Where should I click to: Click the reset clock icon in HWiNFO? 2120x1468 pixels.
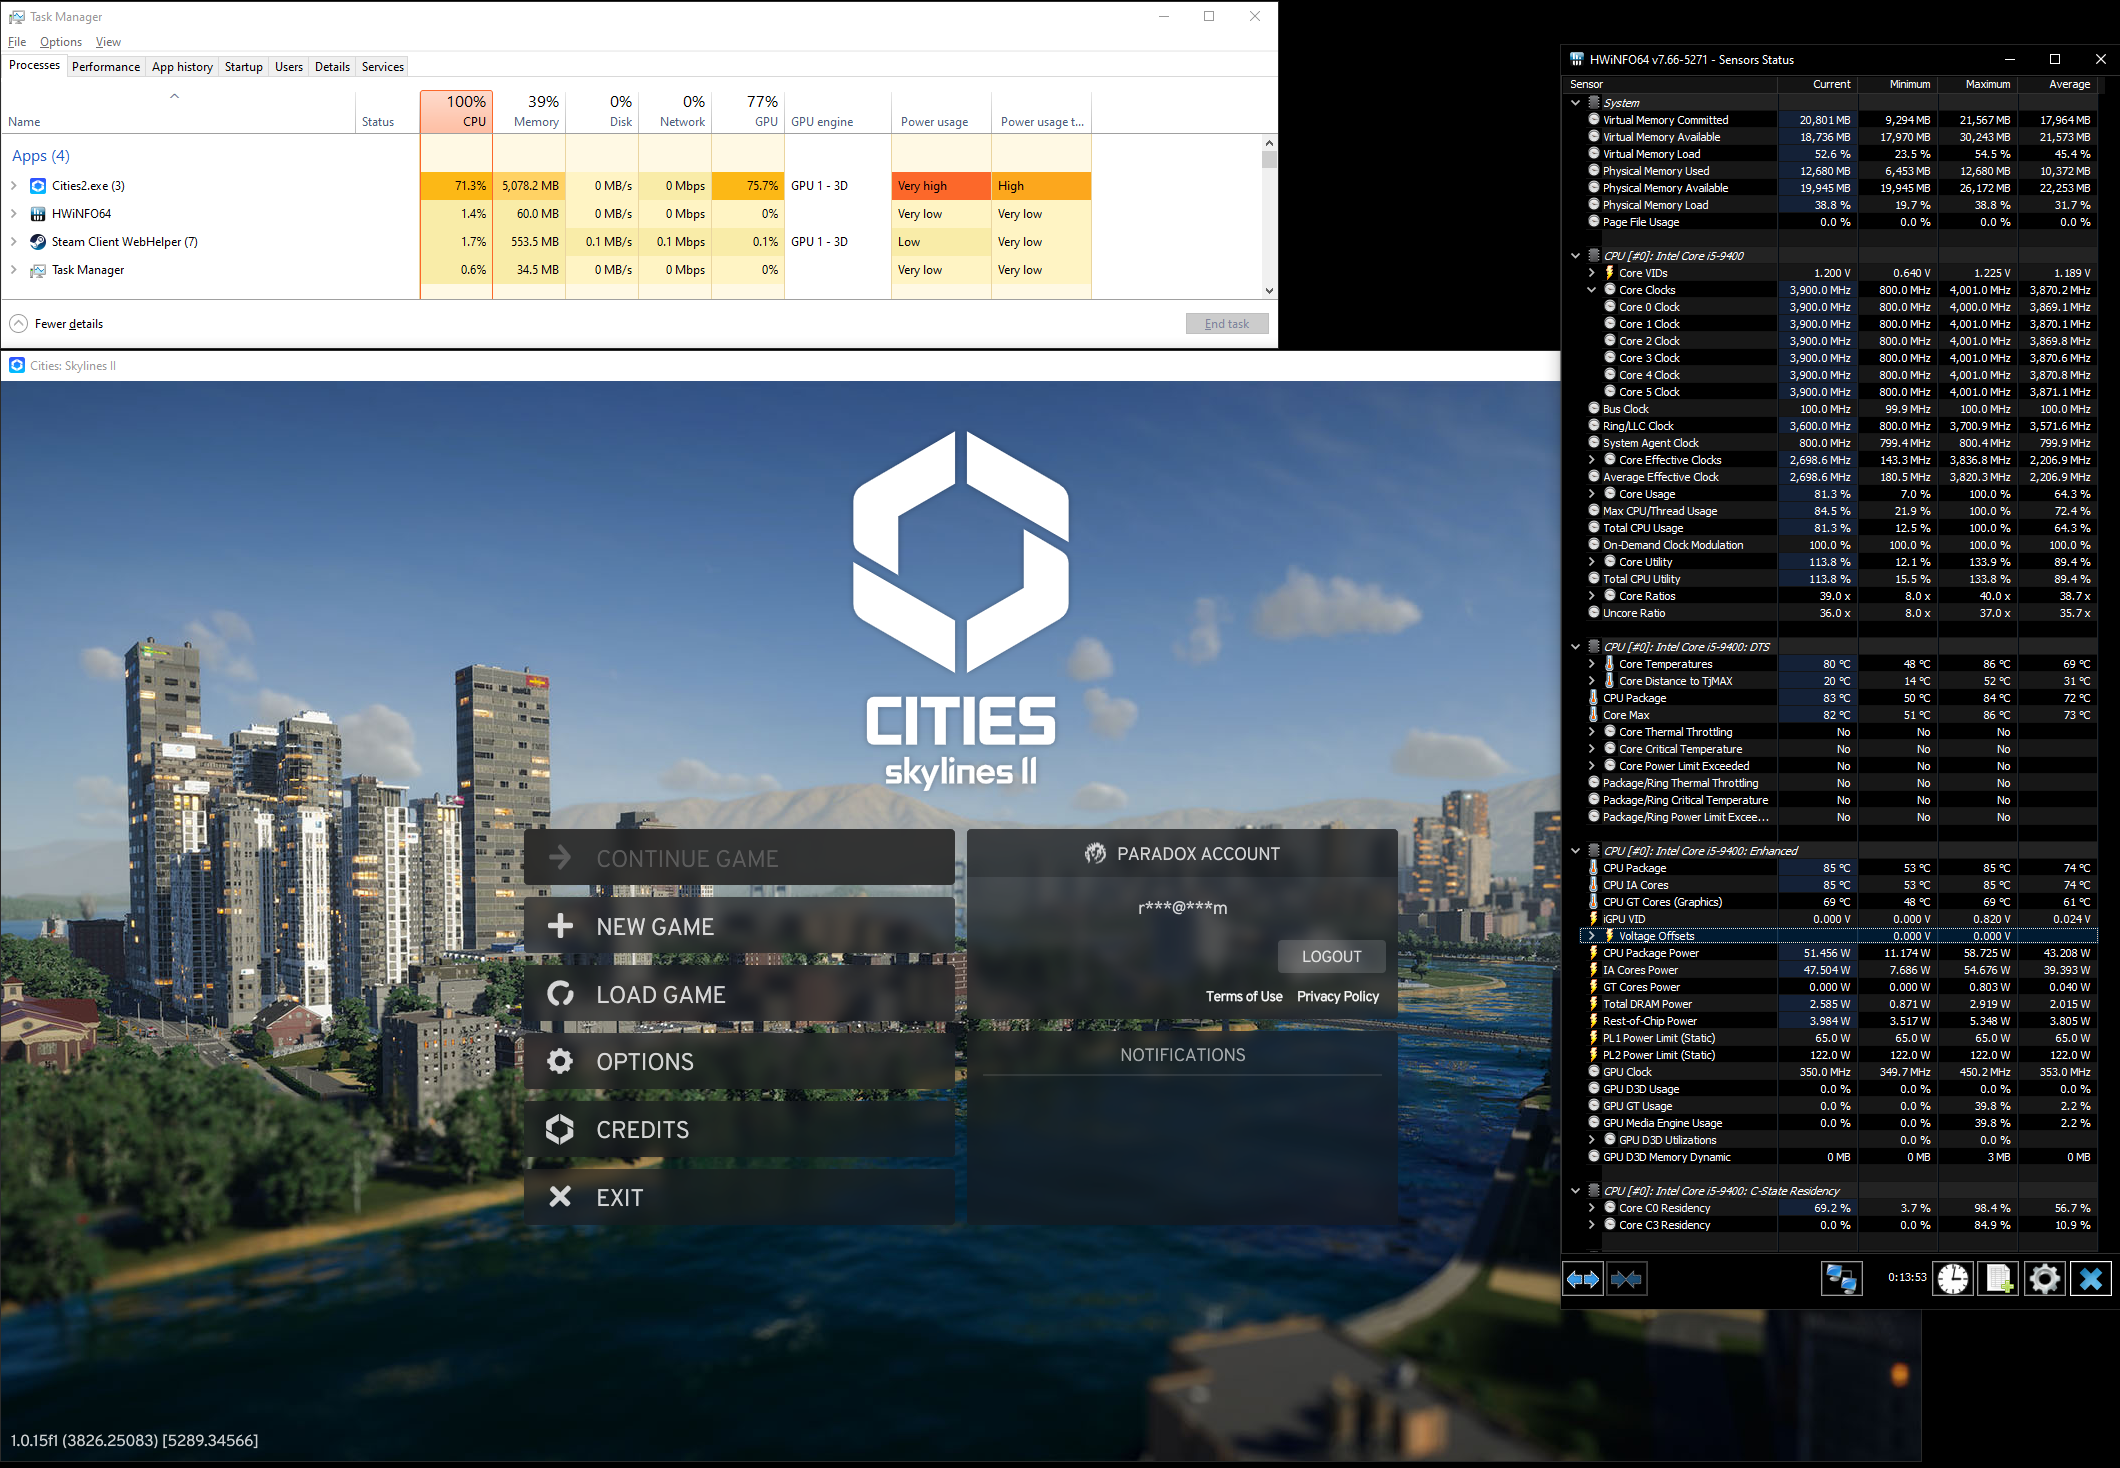(1952, 1279)
